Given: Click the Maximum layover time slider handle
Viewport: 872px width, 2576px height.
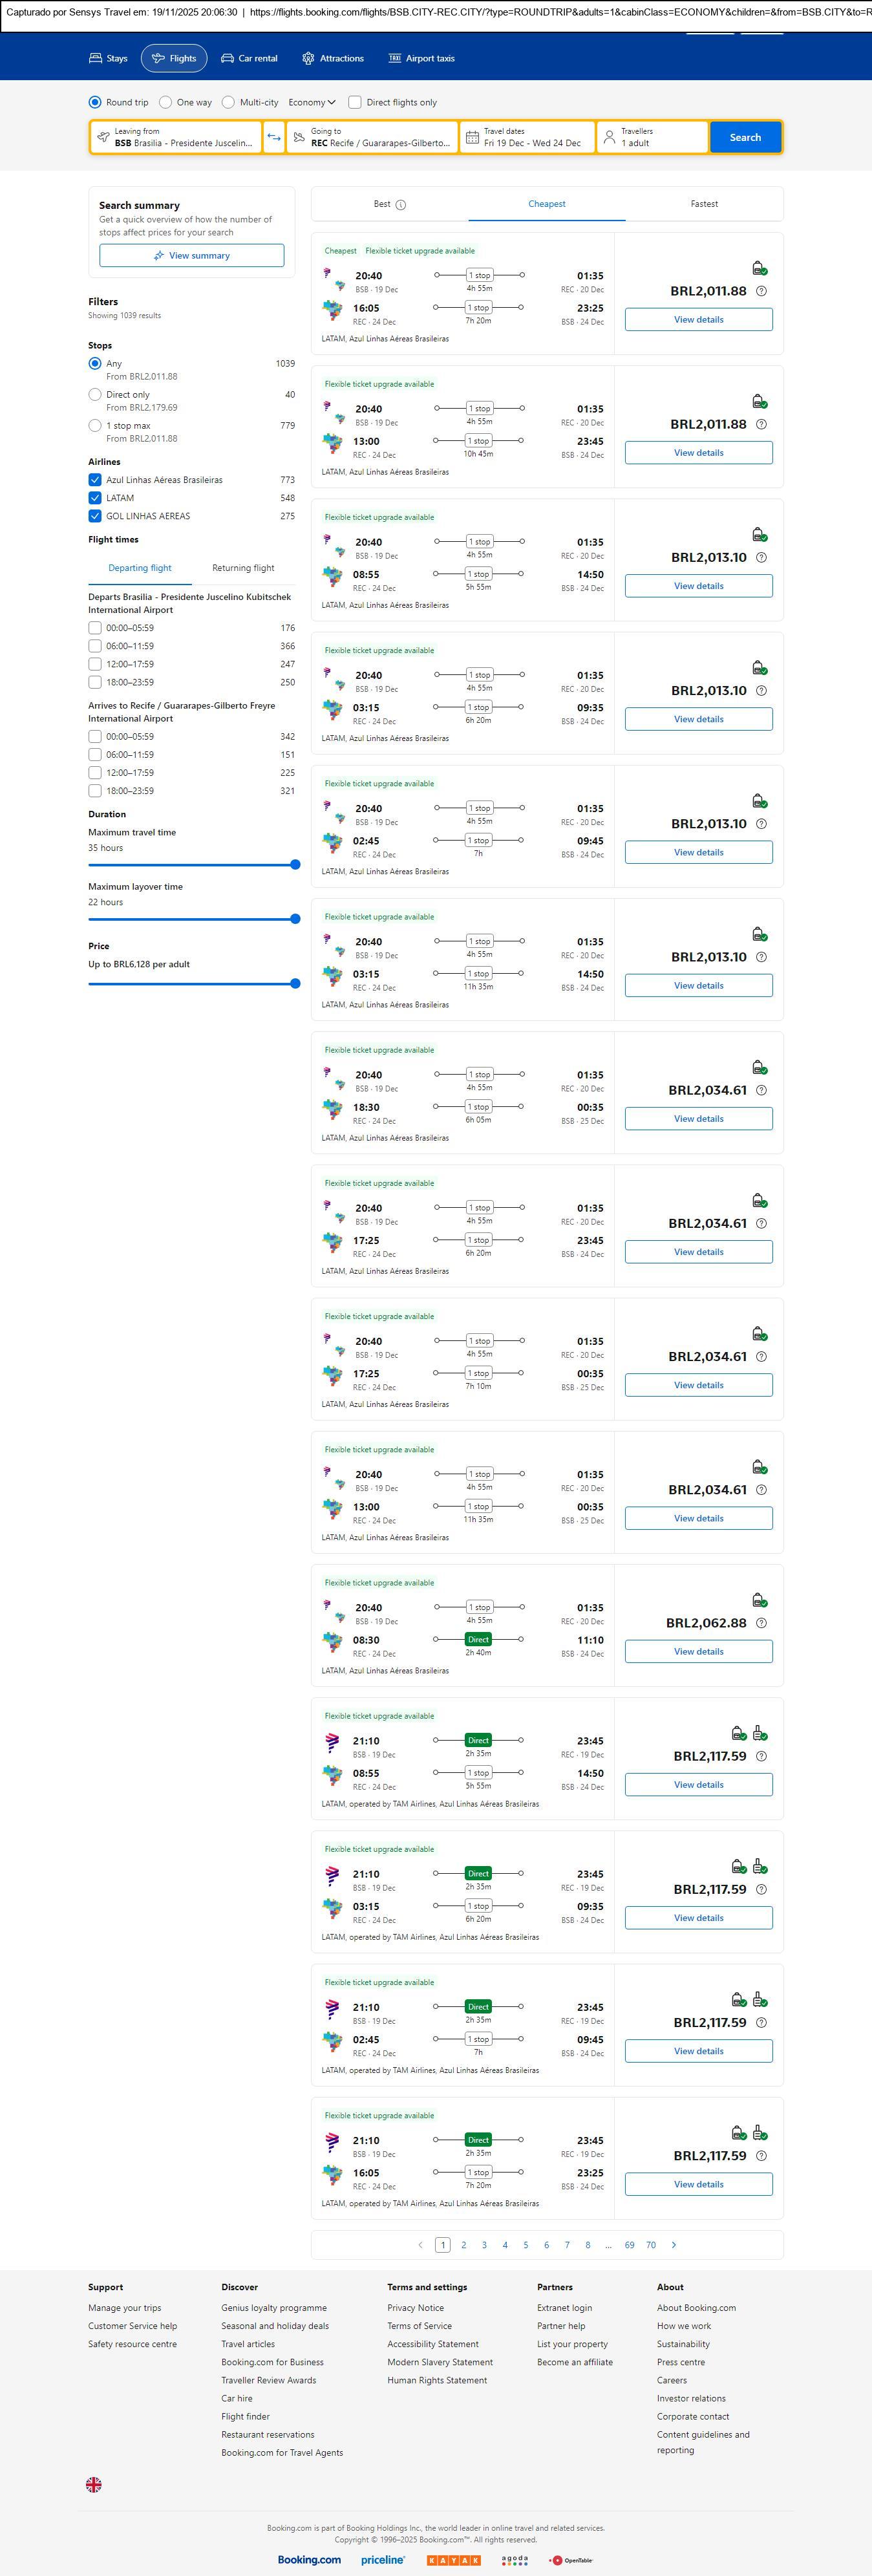Looking at the screenshot, I should 295,919.
